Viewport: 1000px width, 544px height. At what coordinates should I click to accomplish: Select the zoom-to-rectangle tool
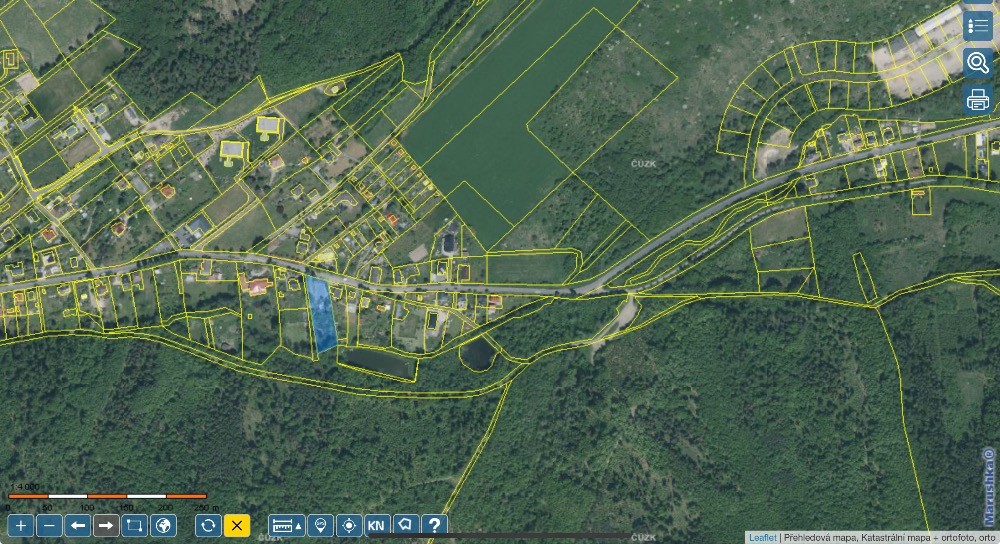(x=135, y=526)
